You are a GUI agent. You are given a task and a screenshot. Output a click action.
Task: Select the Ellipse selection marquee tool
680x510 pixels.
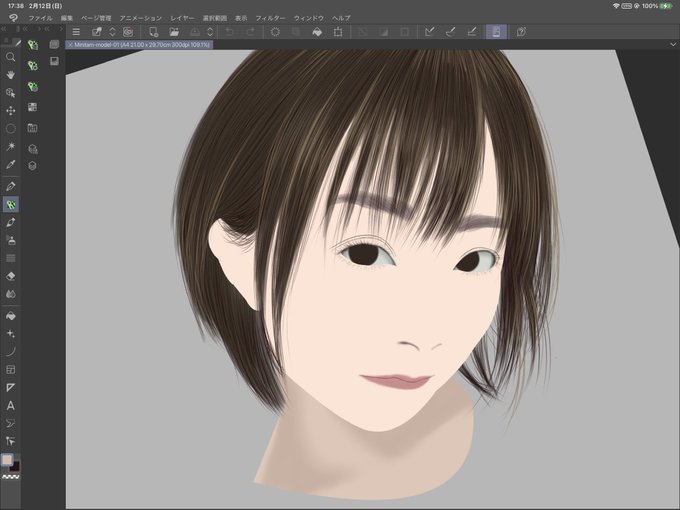click(x=11, y=128)
